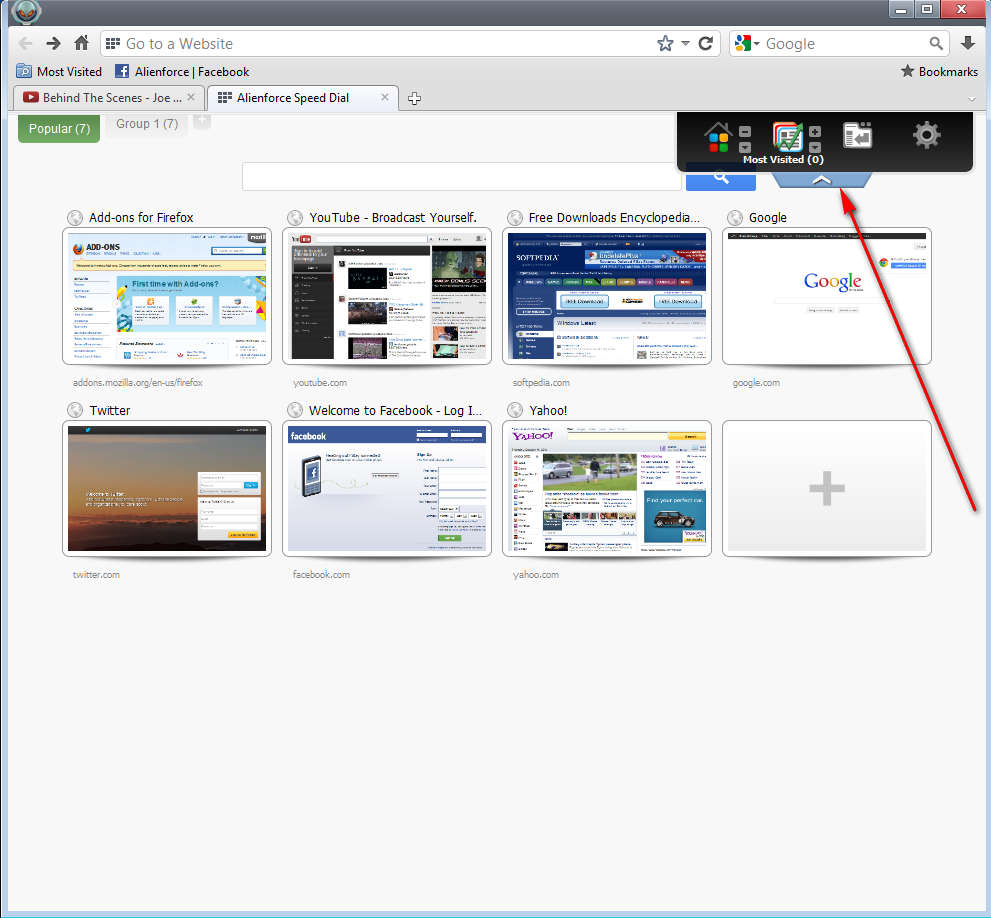Image resolution: width=991 pixels, height=918 pixels.
Task: Open the downloads arrow icon
Action: [x=968, y=43]
